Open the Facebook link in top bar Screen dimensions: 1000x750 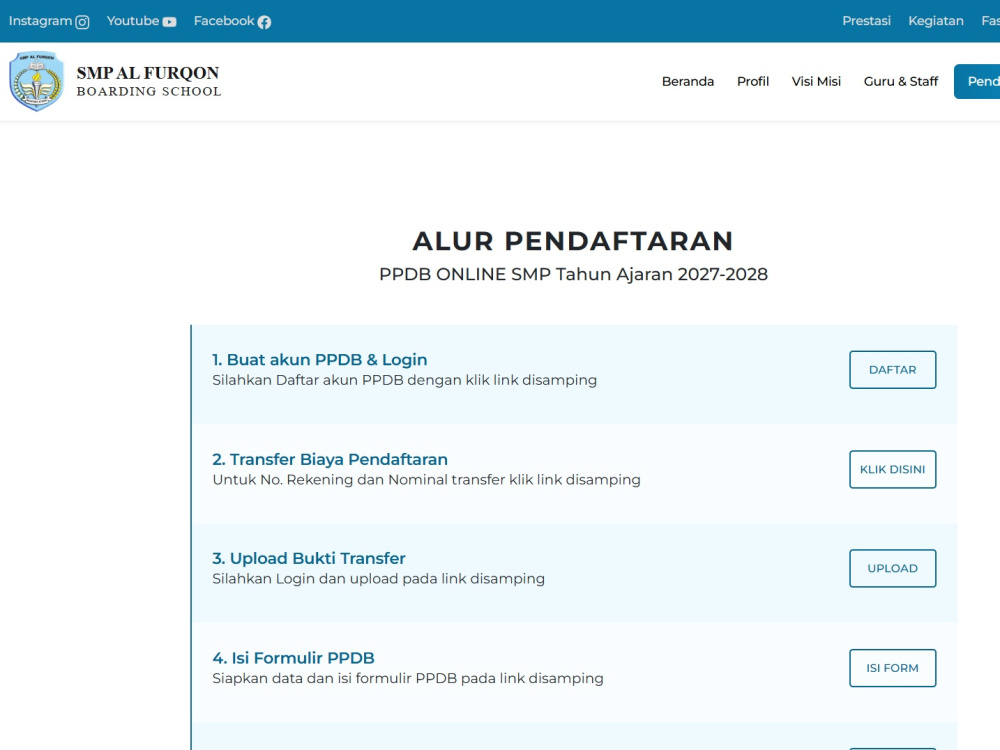pos(232,21)
